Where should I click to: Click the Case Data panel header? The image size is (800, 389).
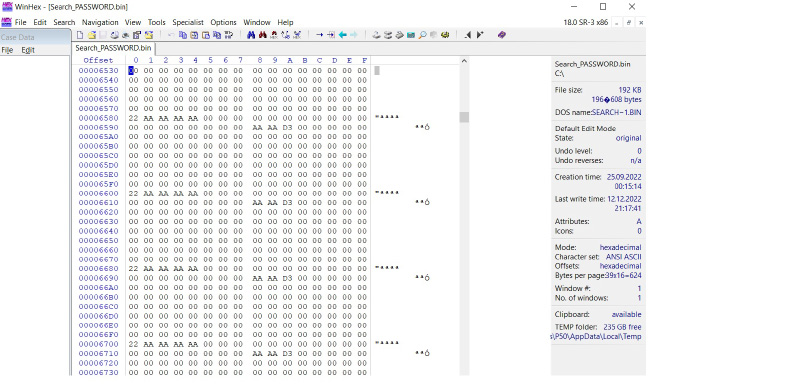tap(35, 37)
